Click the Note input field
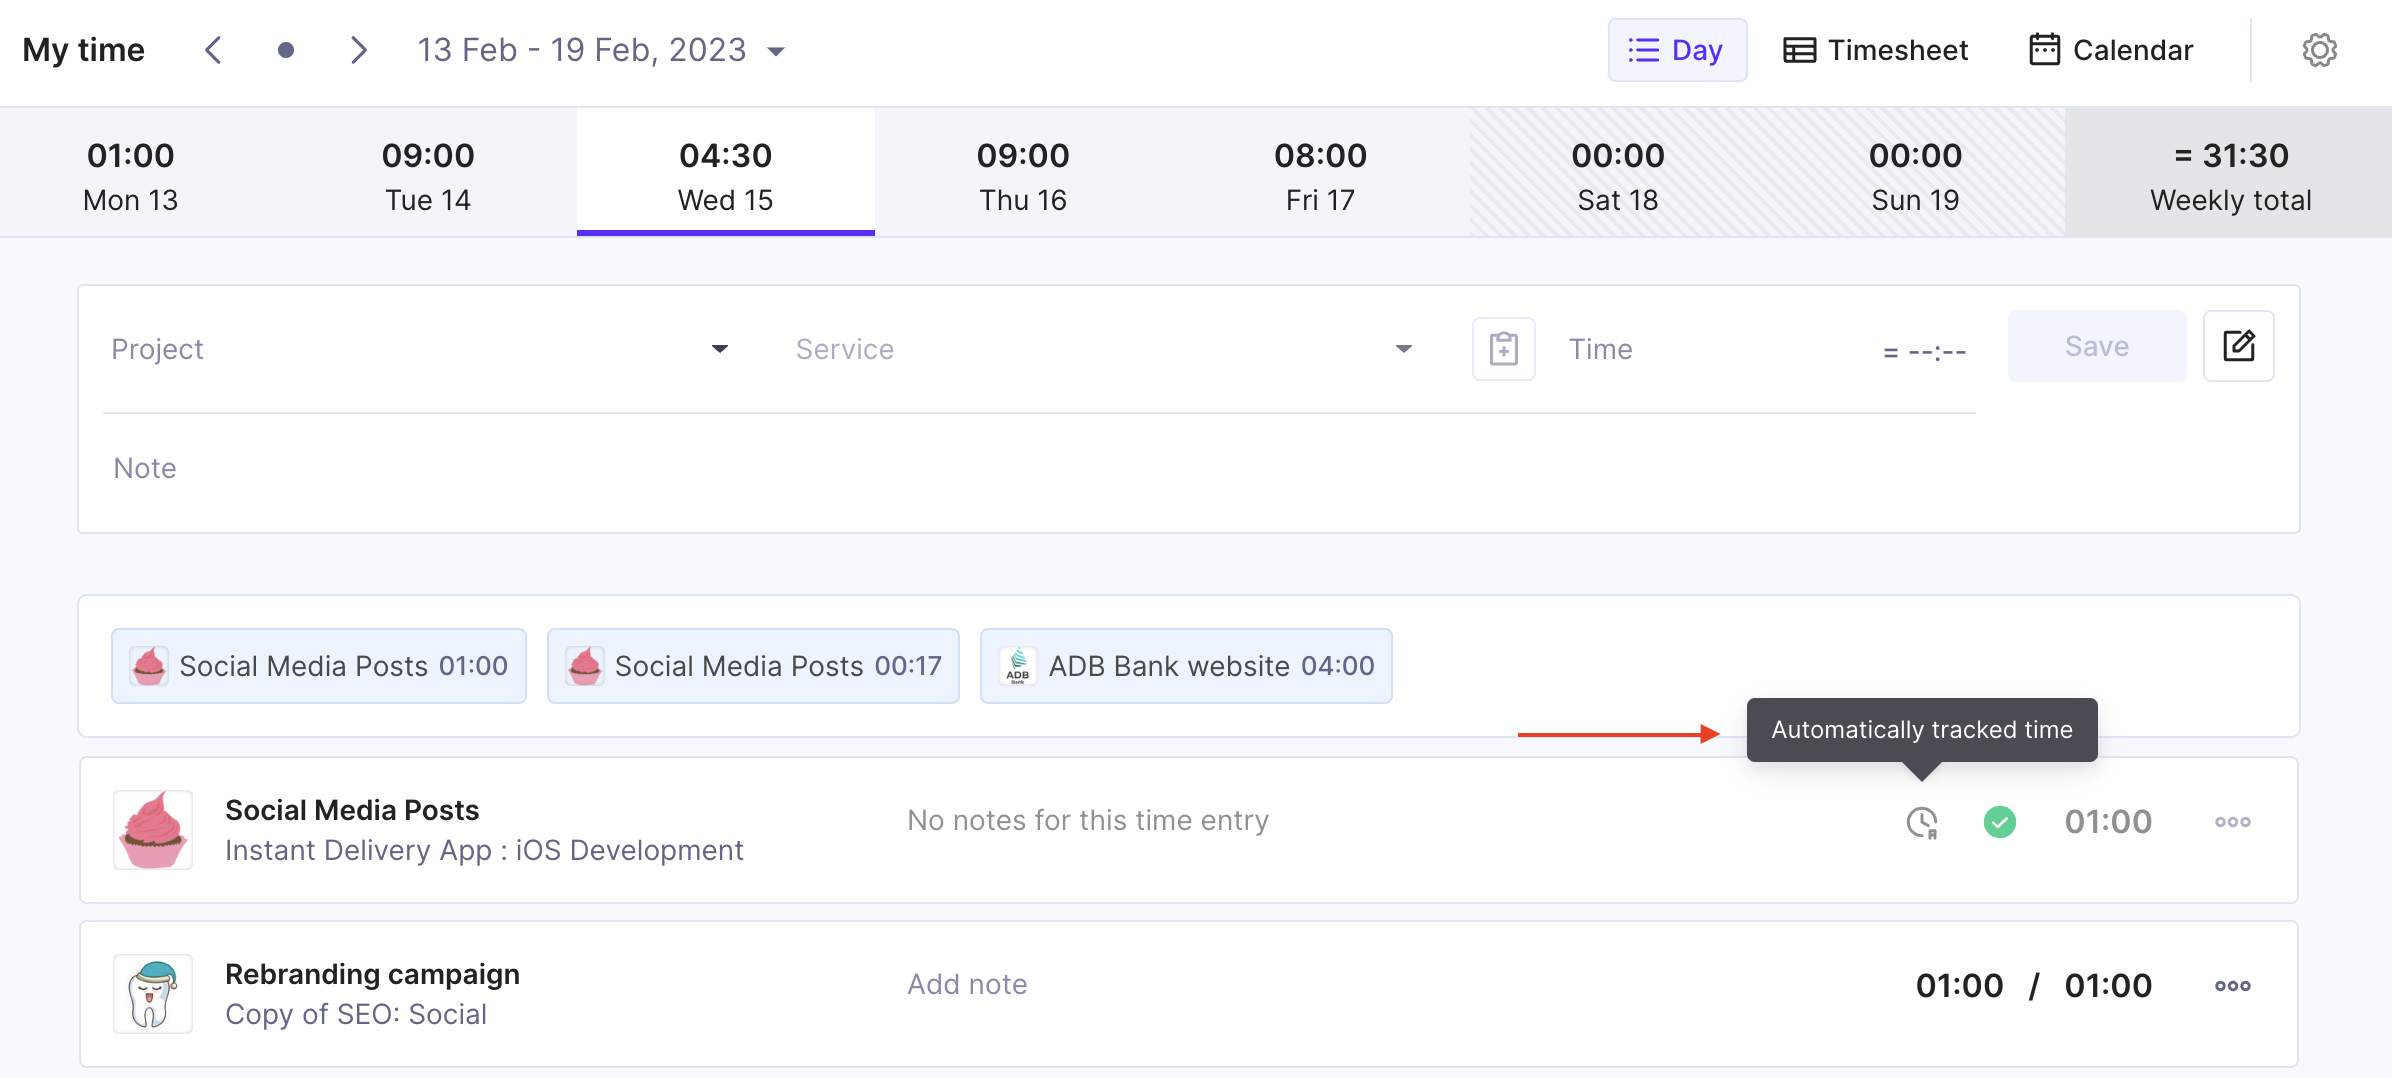 coord(1040,468)
